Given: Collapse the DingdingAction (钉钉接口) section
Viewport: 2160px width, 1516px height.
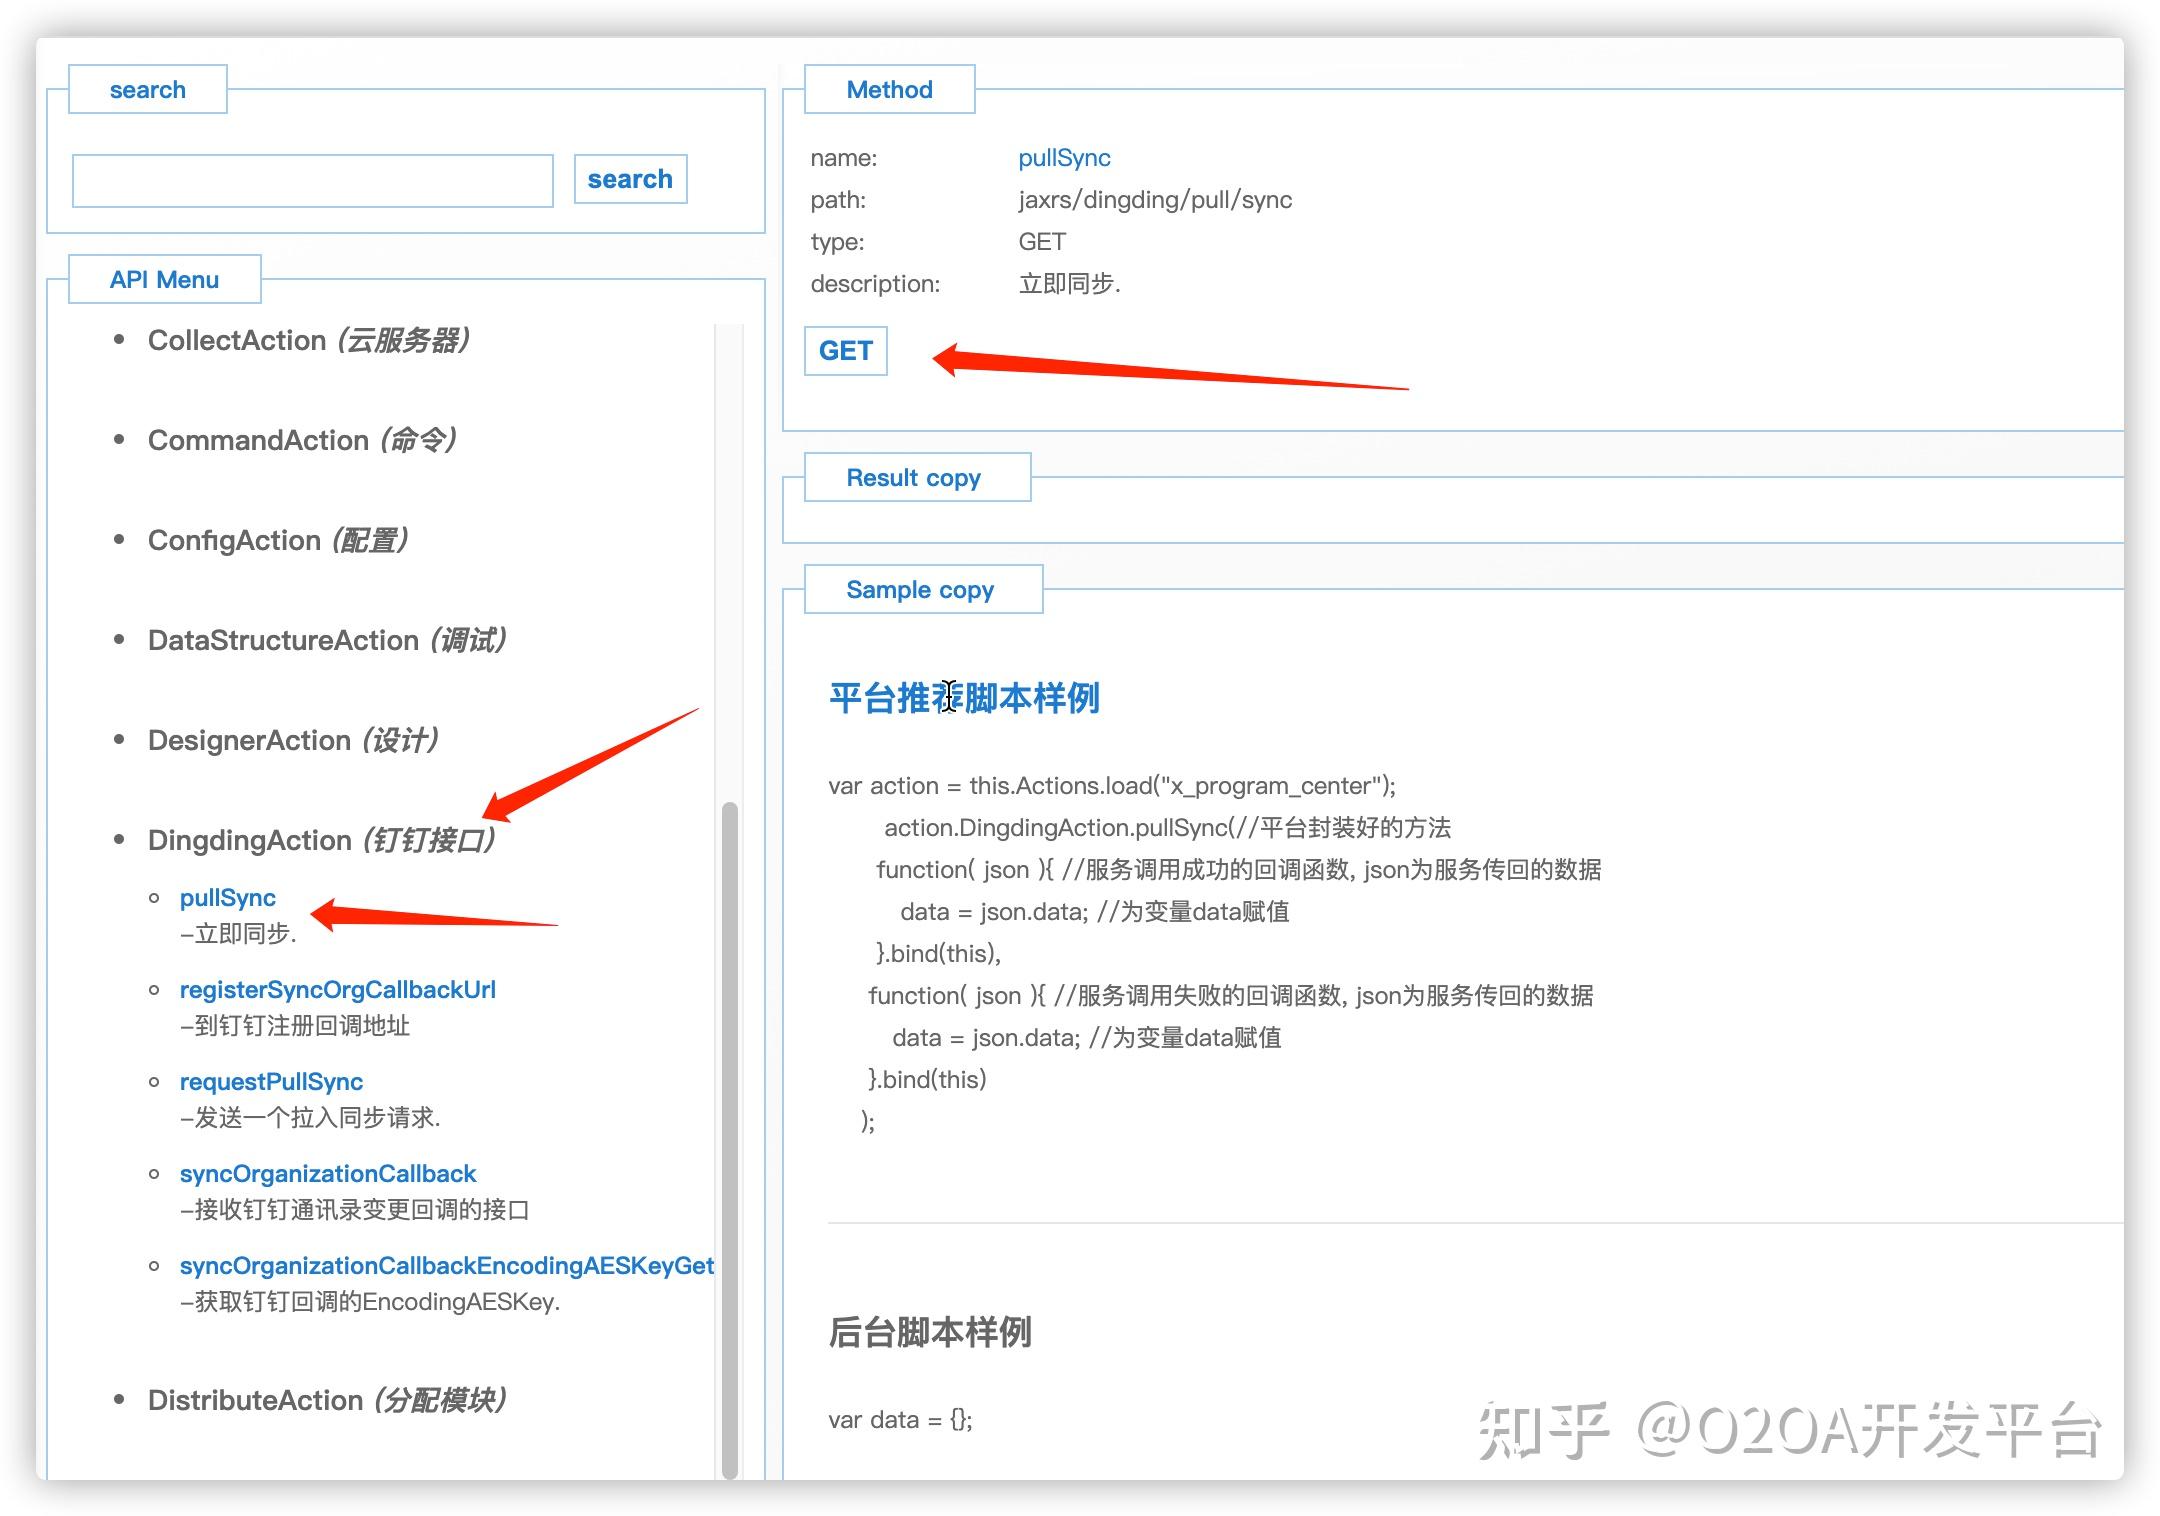Looking at the screenshot, I should point(322,840).
